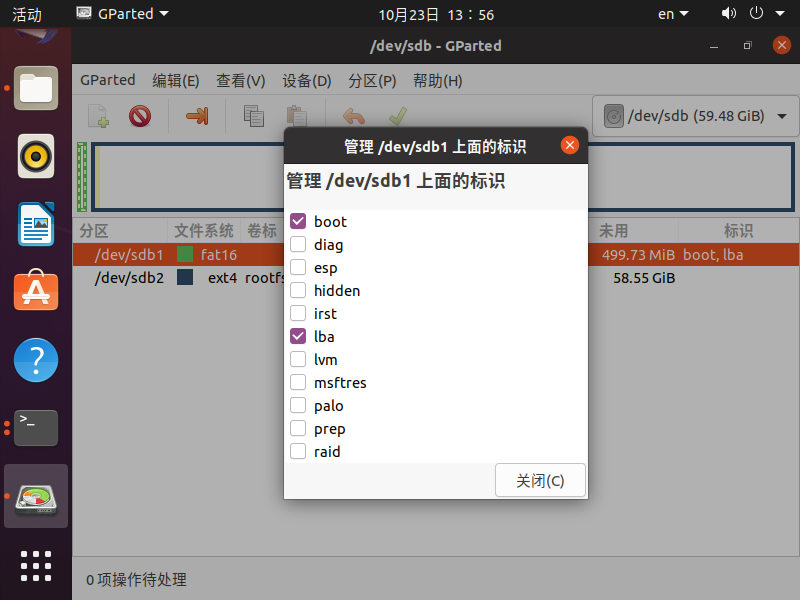Click the Resize/Move partition toolbar icon

[x=197, y=116]
